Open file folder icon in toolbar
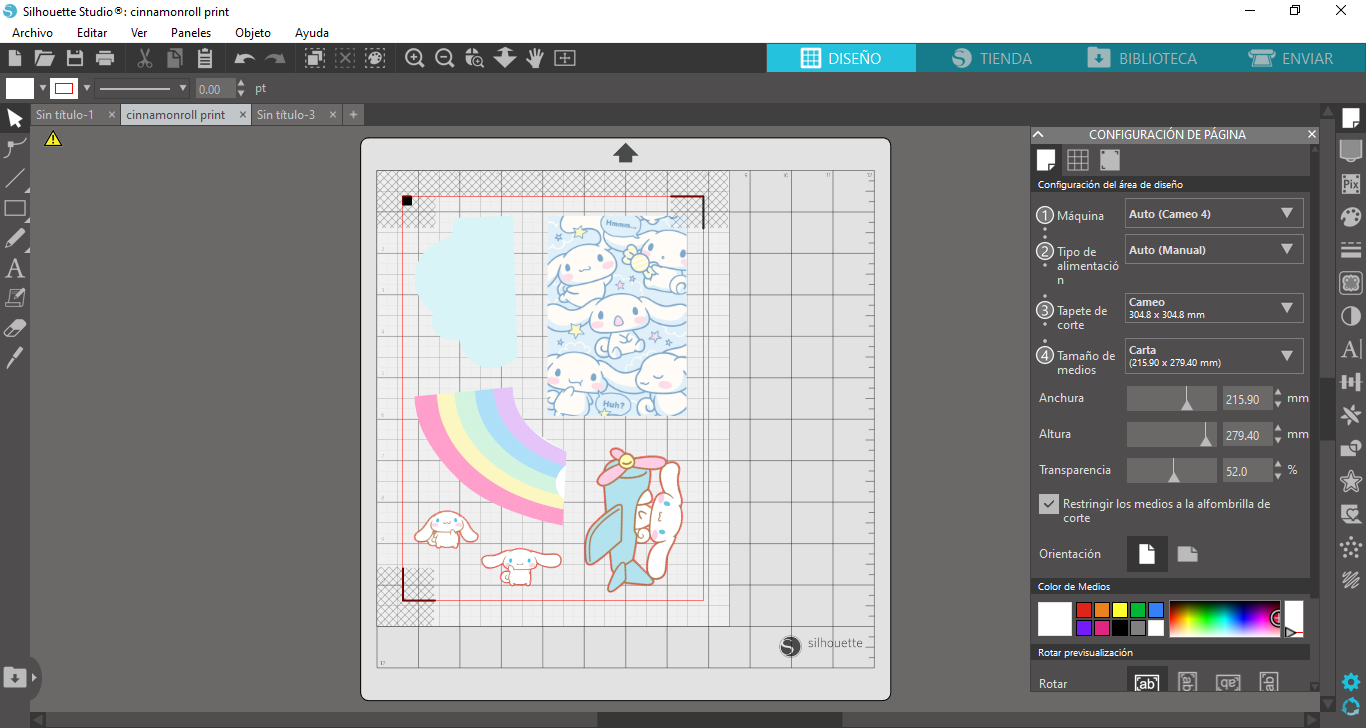 click(x=44, y=58)
